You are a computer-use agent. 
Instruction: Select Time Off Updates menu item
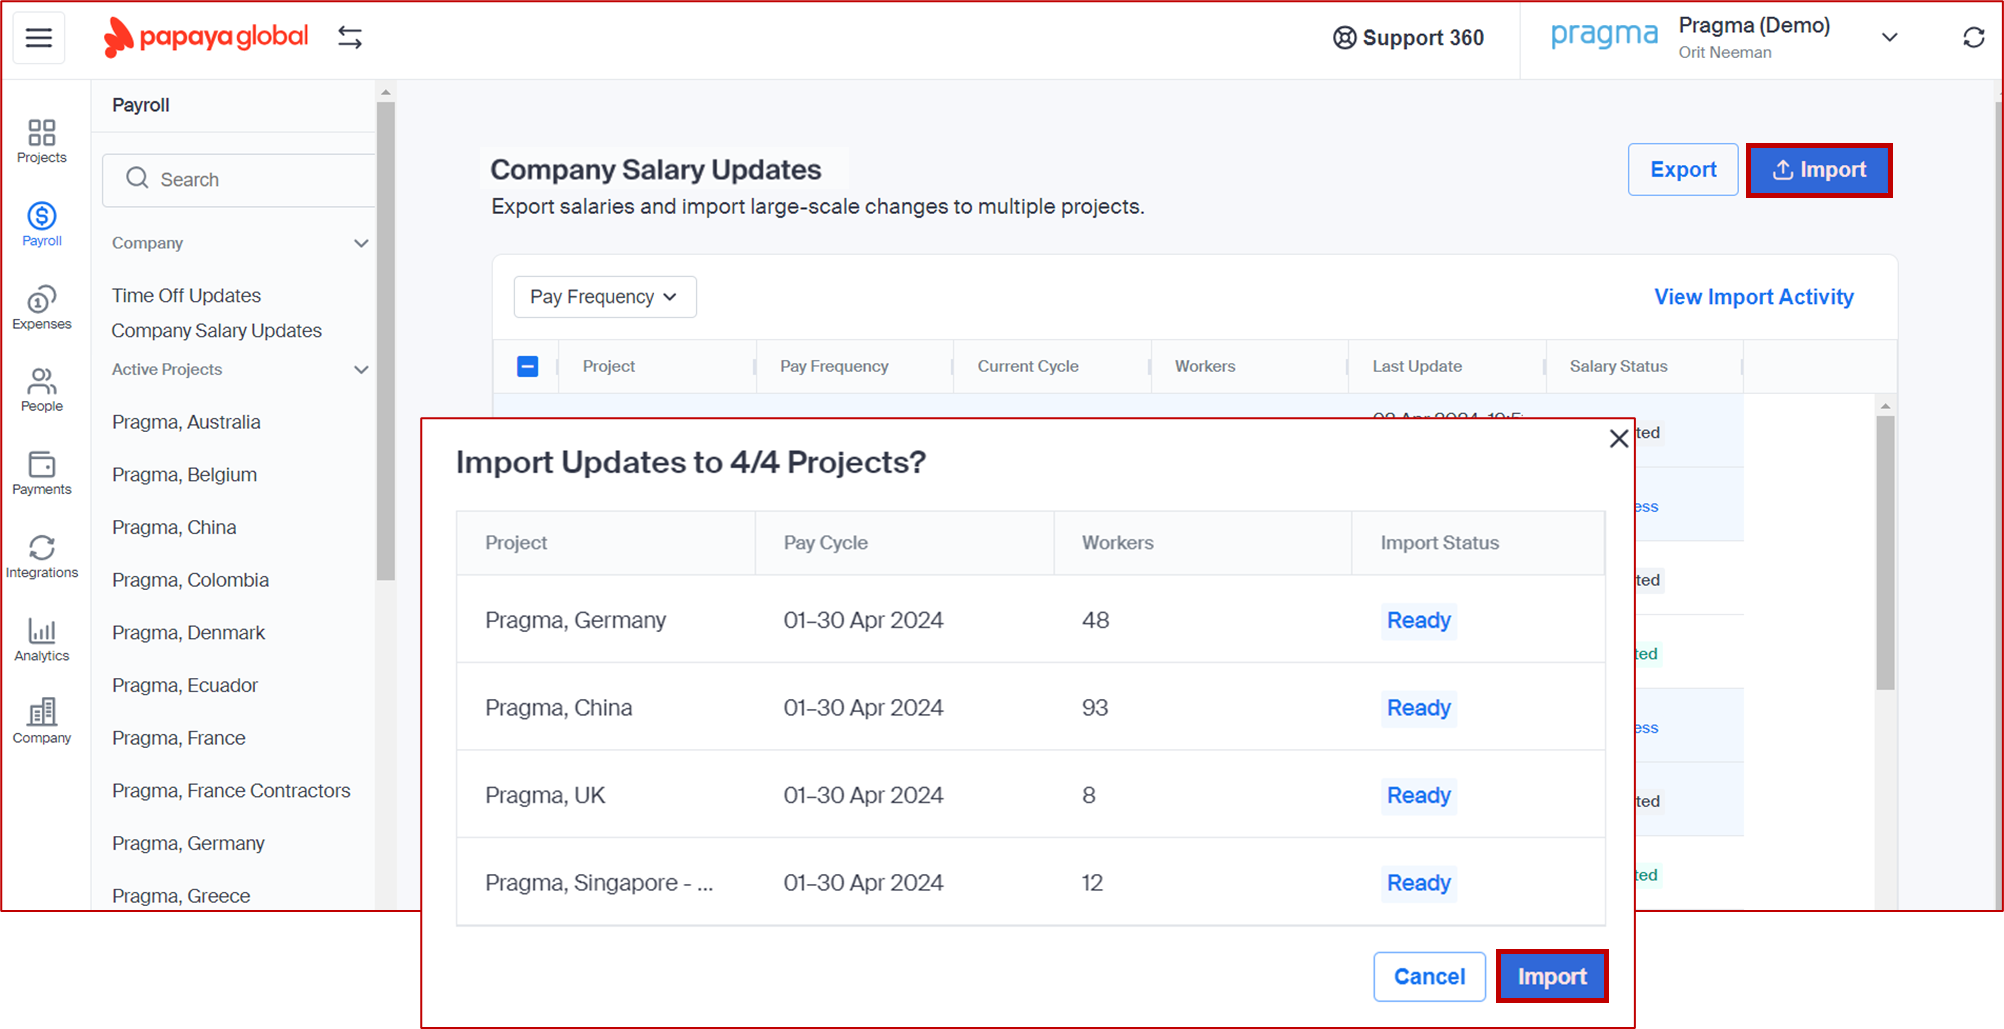[186, 295]
